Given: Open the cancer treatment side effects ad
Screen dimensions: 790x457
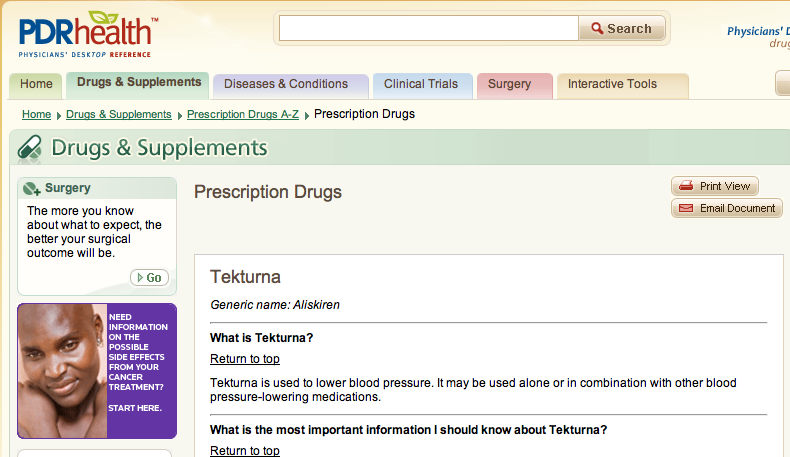Looking at the screenshot, I should click(x=97, y=371).
